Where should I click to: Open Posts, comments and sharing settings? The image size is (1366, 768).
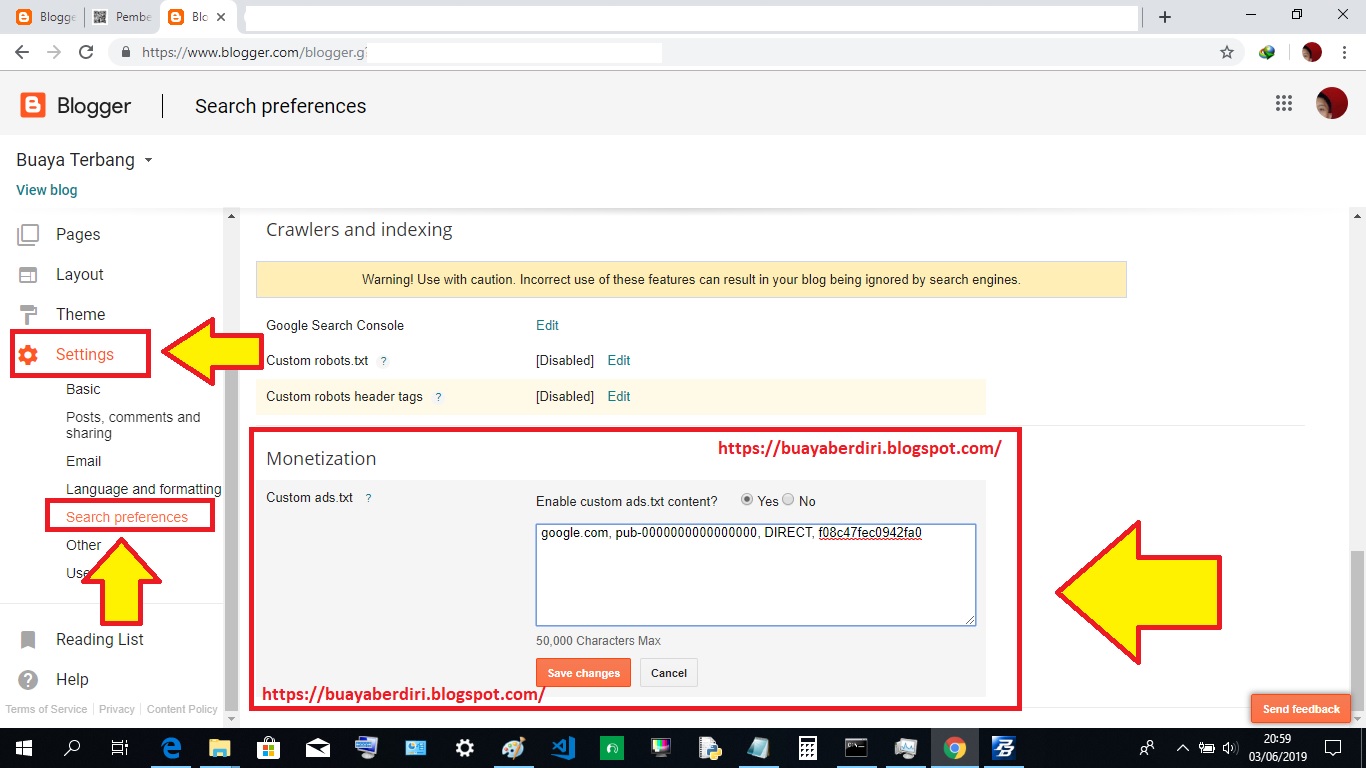(x=133, y=425)
